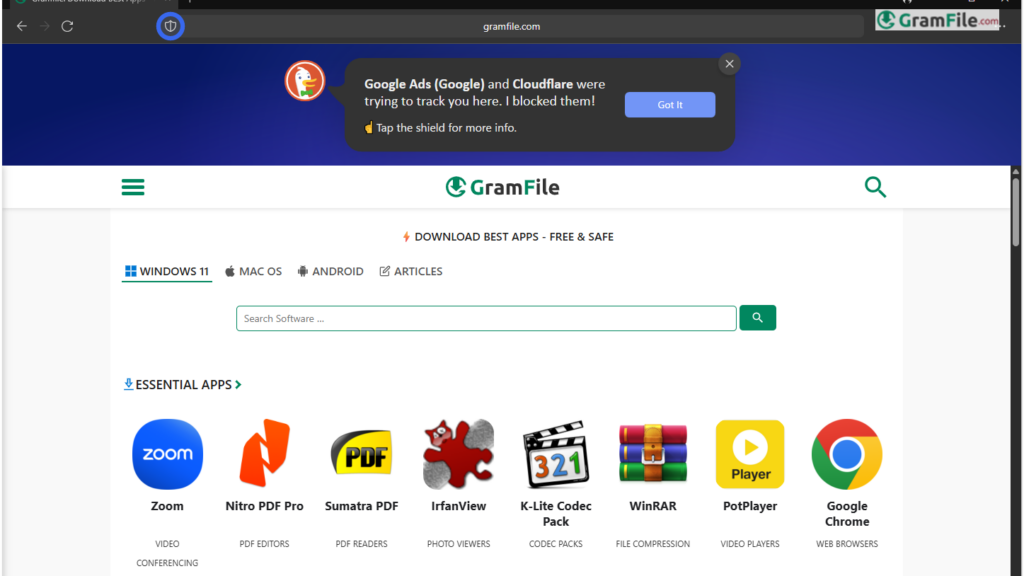
Task: Open the Video Conferencing category
Action: point(167,553)
